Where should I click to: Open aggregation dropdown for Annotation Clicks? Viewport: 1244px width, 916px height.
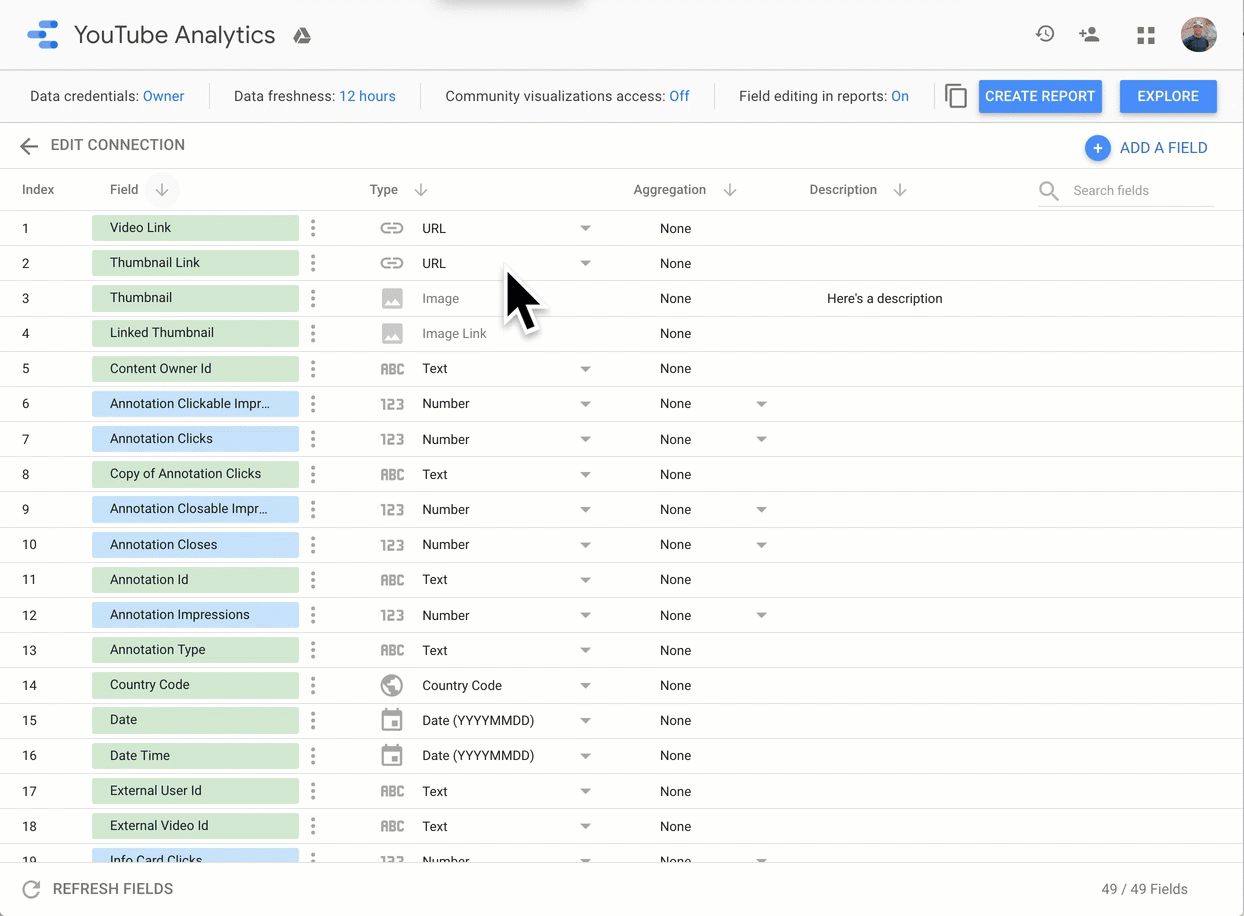(761, 439)
